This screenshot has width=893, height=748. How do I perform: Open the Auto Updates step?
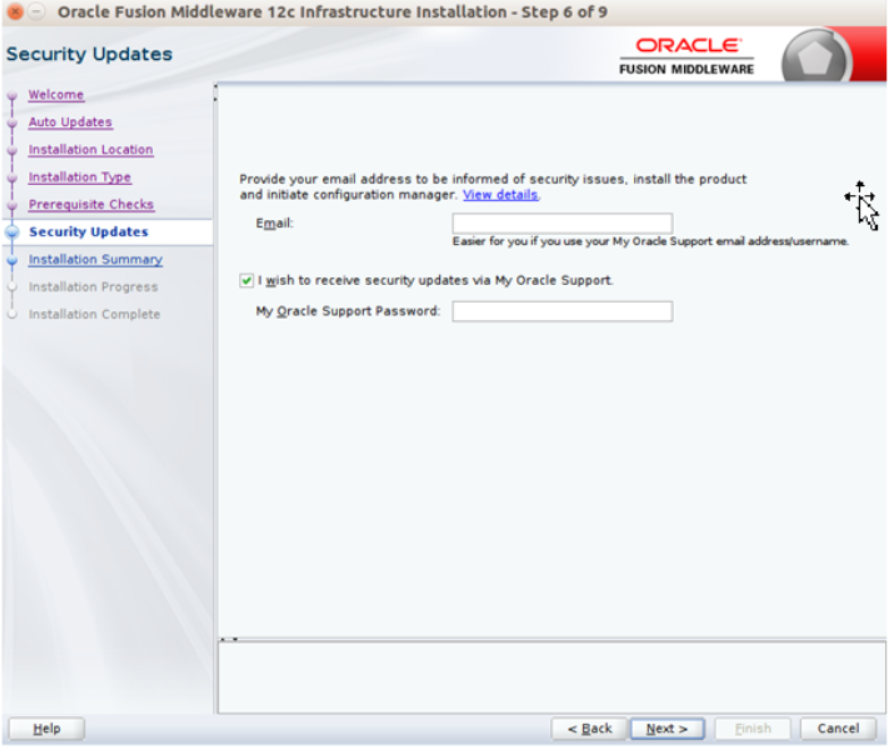68,121
